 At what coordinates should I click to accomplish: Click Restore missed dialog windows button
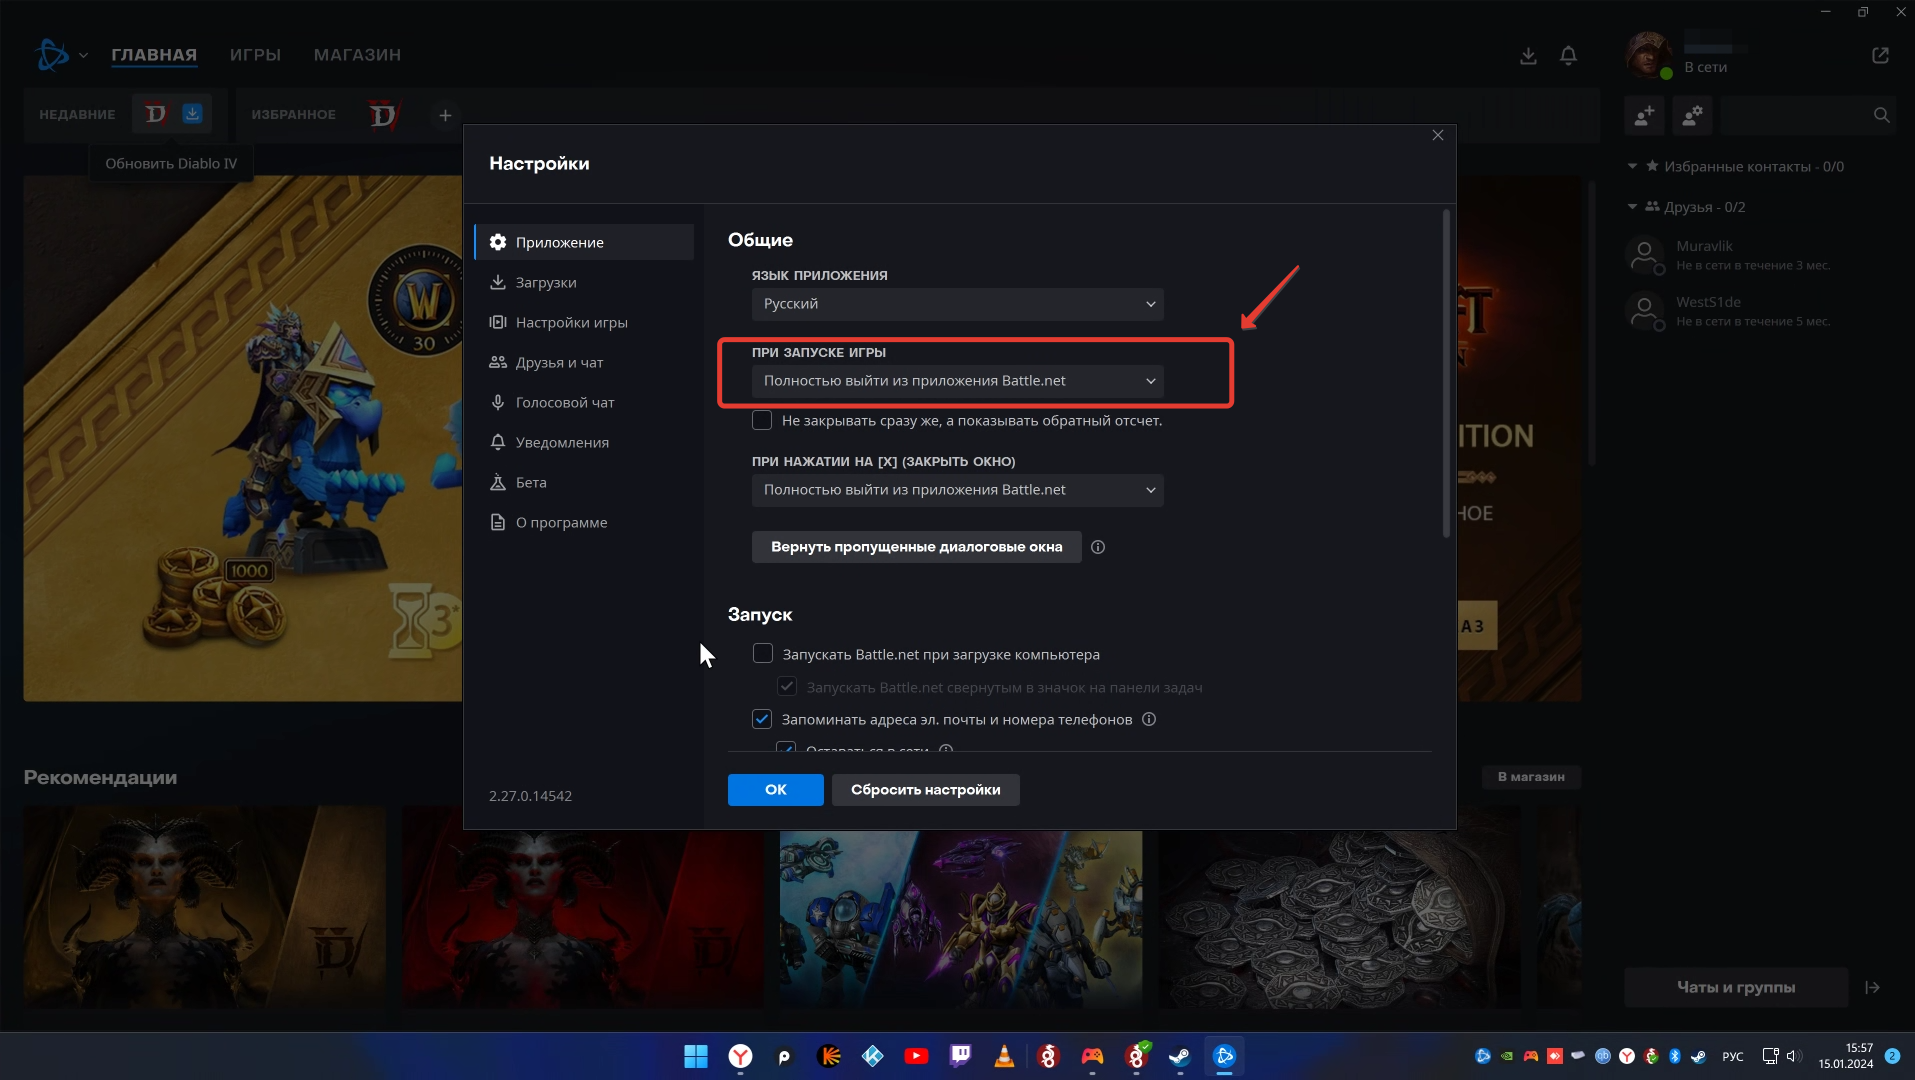coord(916,547)
